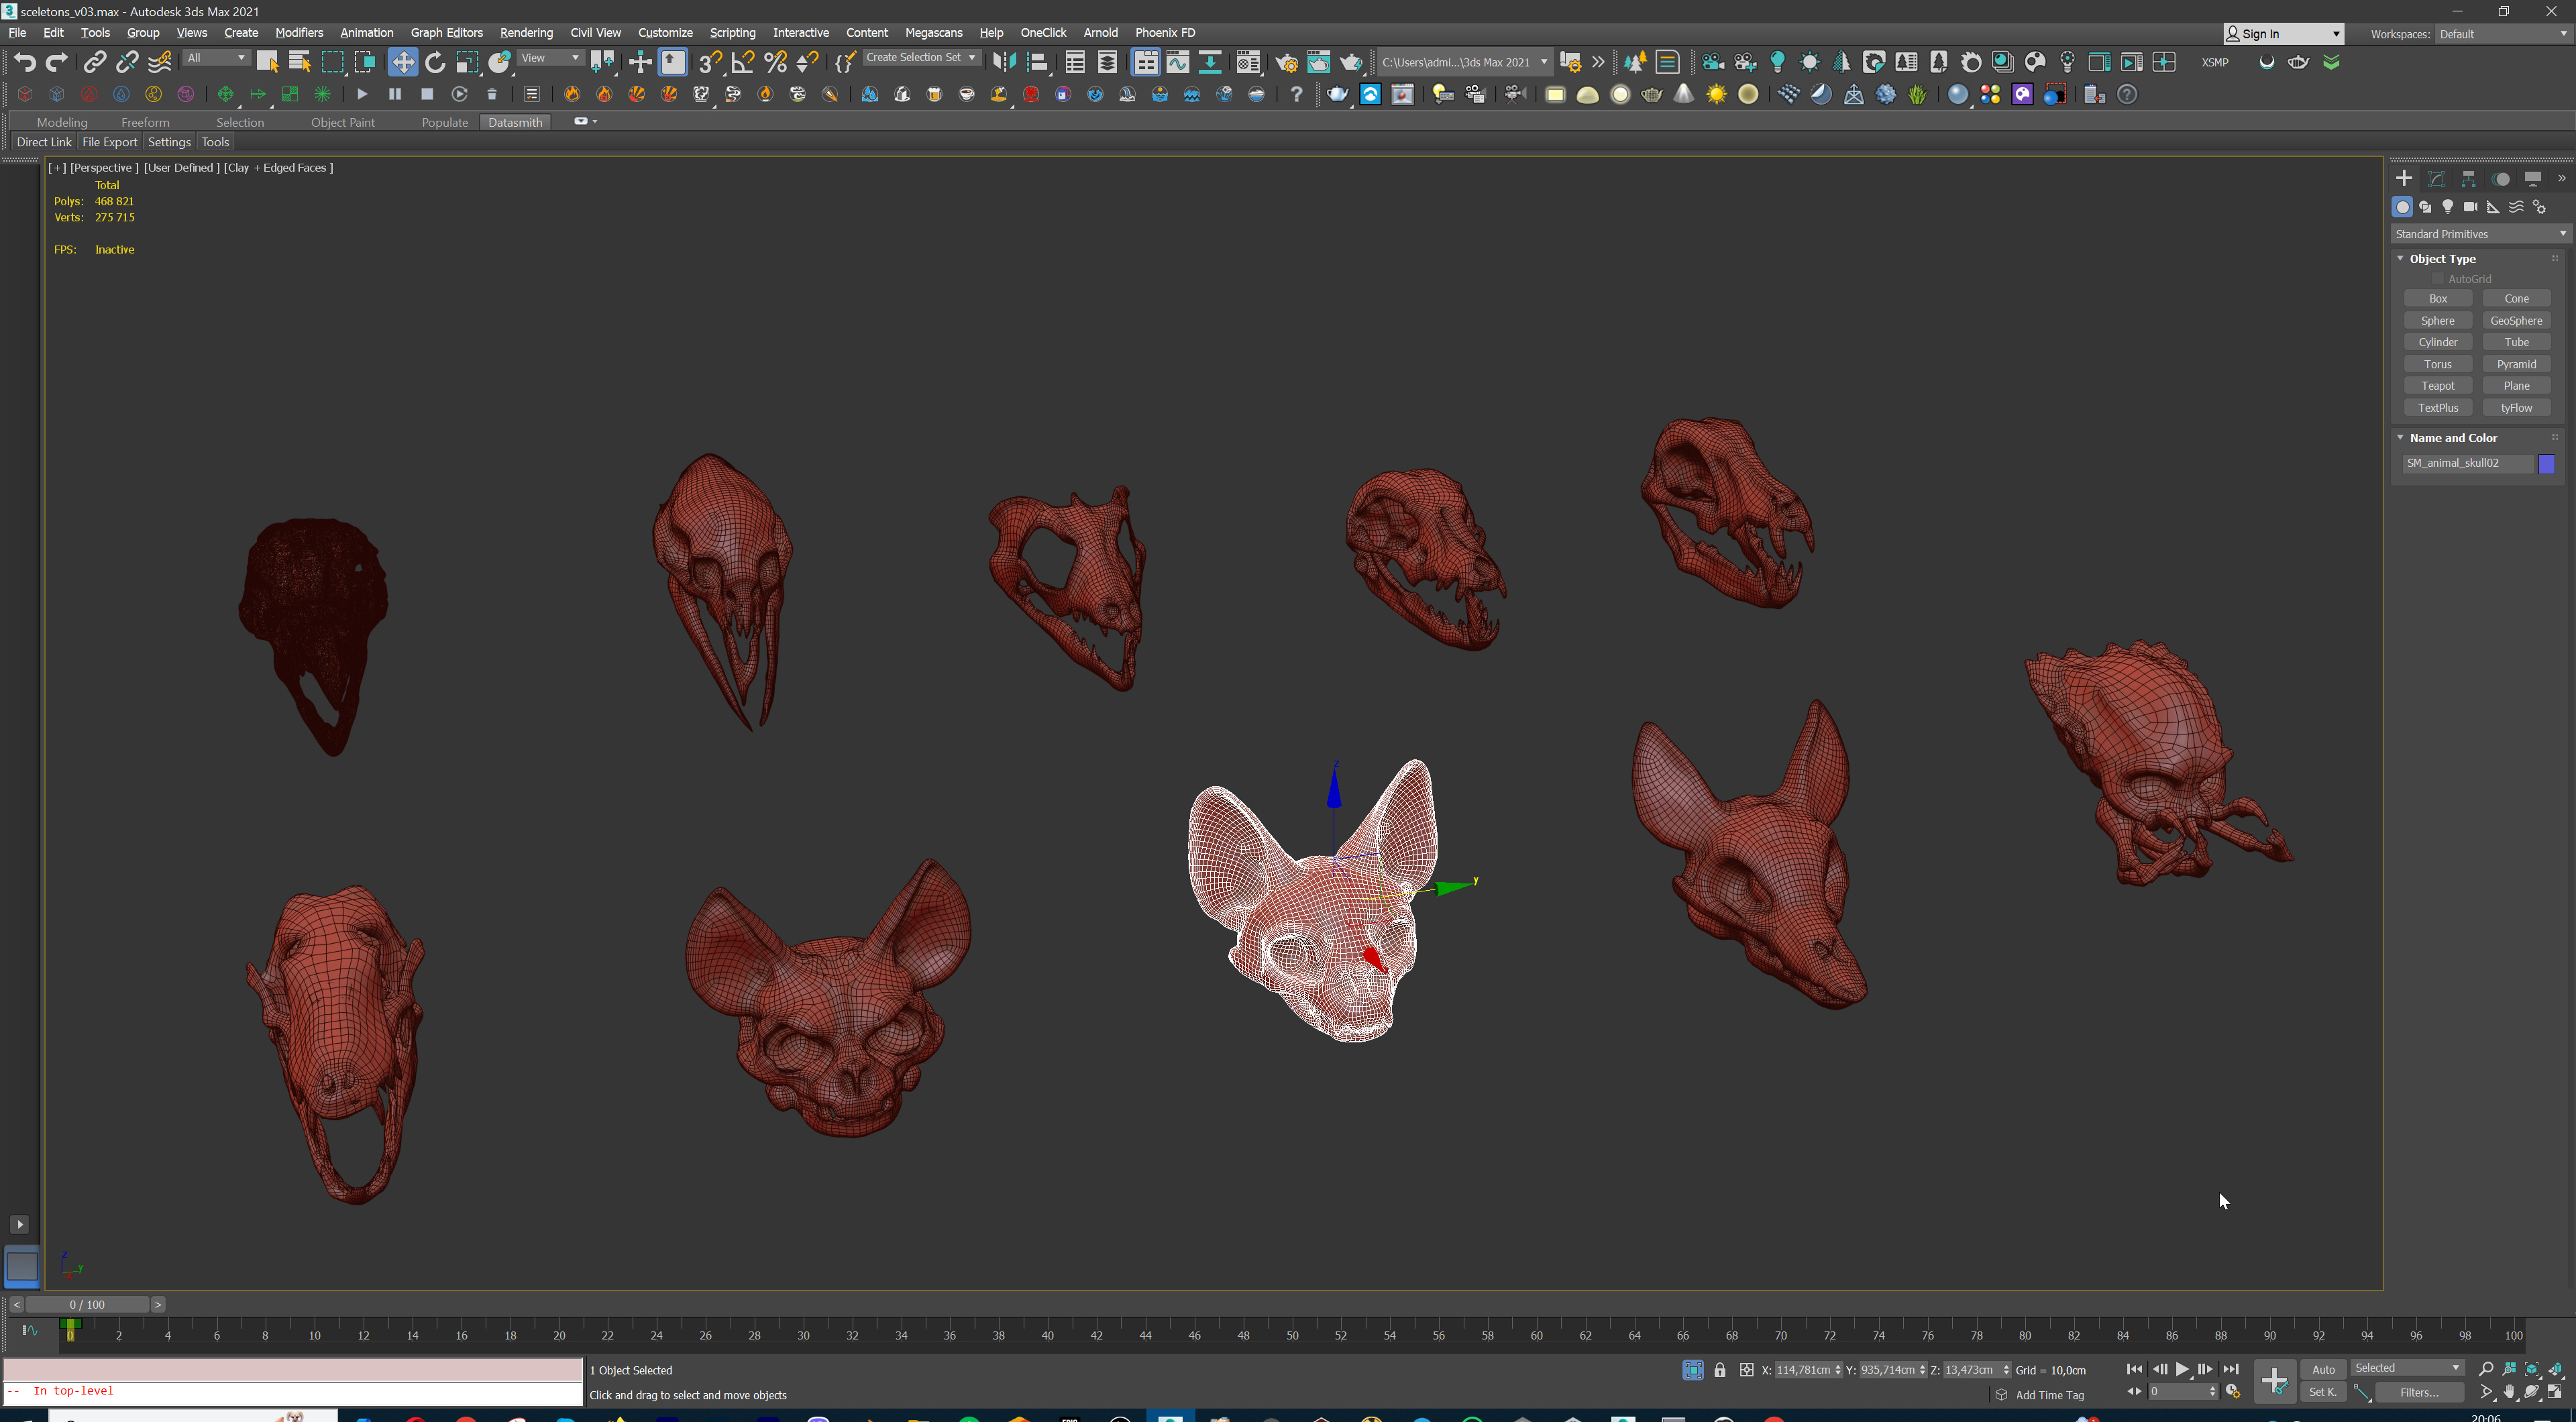Screen dimensions: 2576x1422
Task: Click the green grass scatter icon
Action: point(1917,94)
